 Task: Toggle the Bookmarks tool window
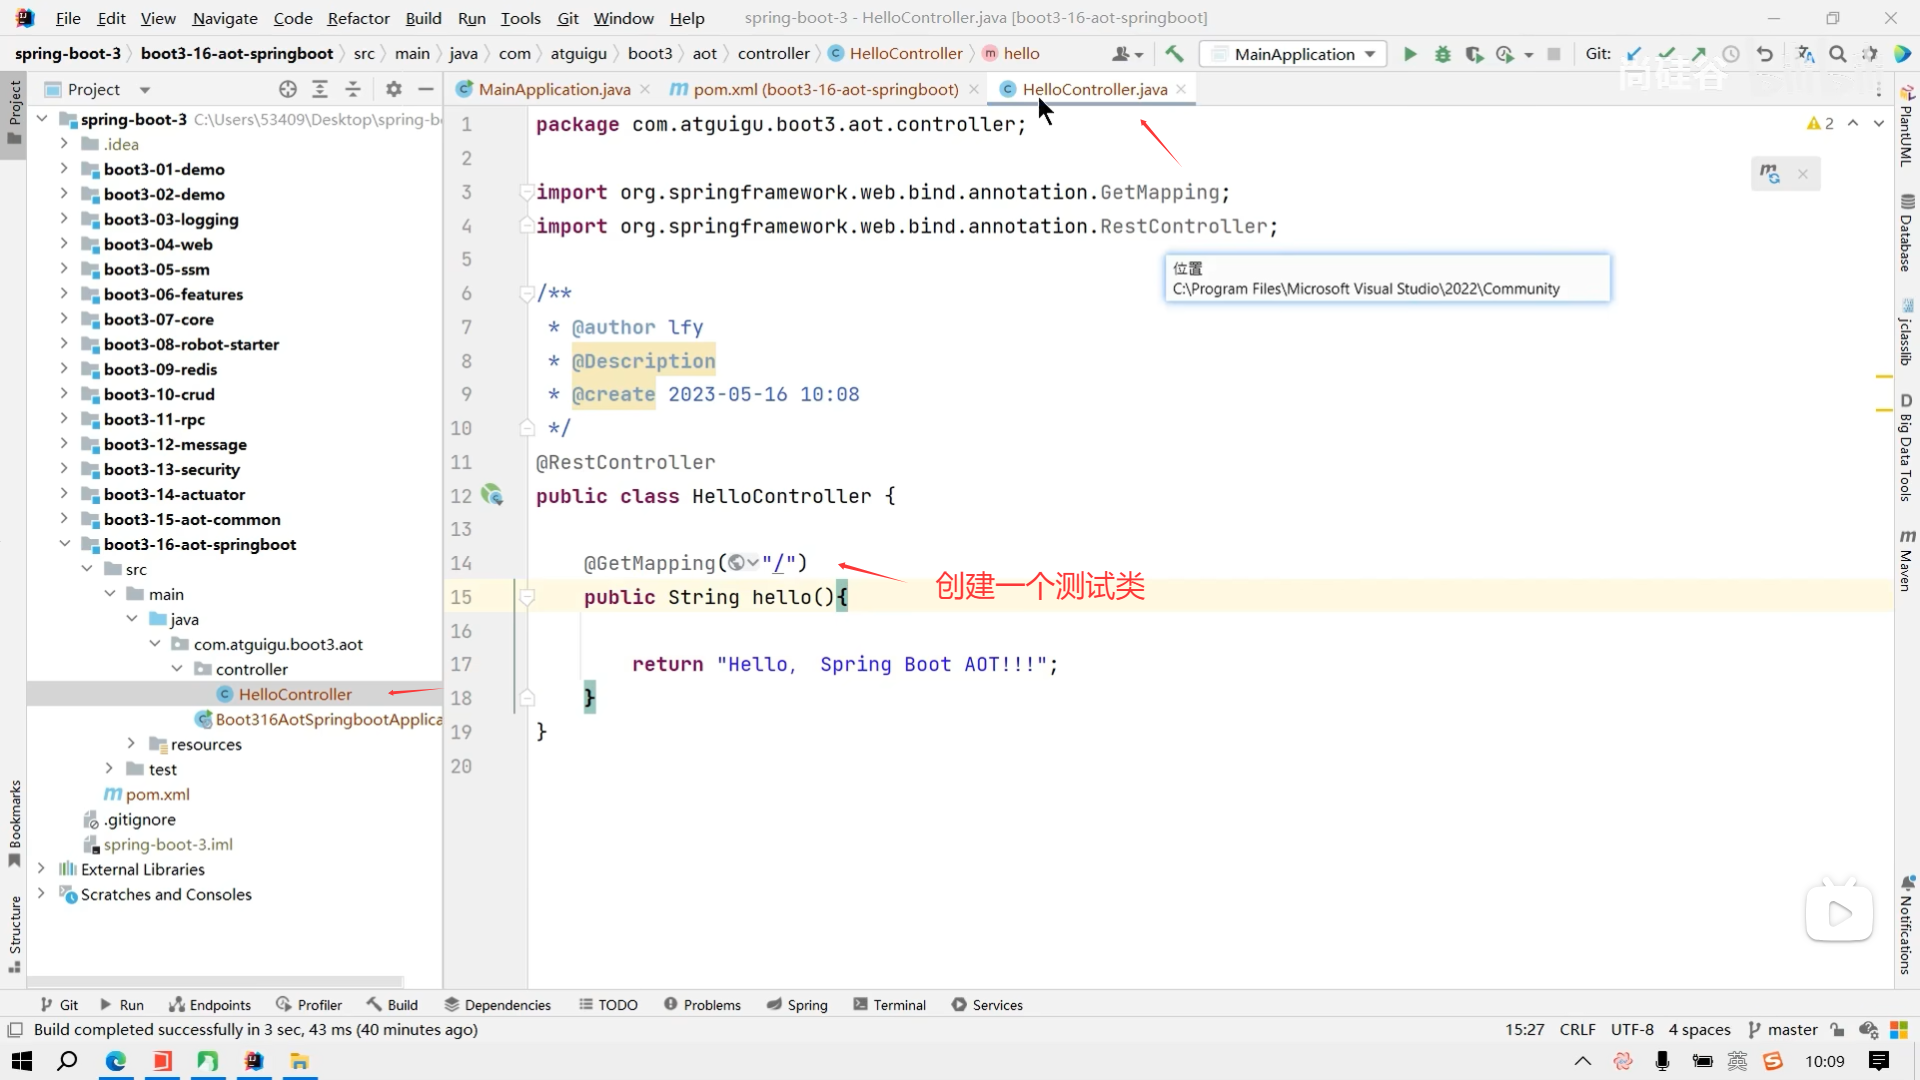(14, 822)
